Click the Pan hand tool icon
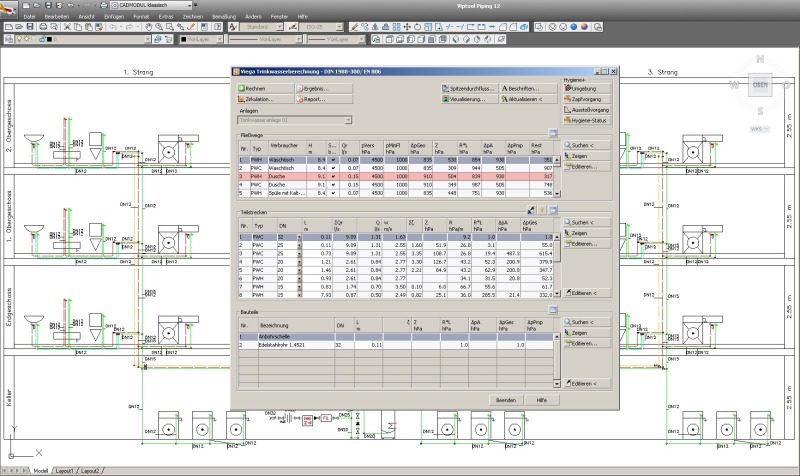Viewport: 800px width, 476px height. [x=148, y=27]
